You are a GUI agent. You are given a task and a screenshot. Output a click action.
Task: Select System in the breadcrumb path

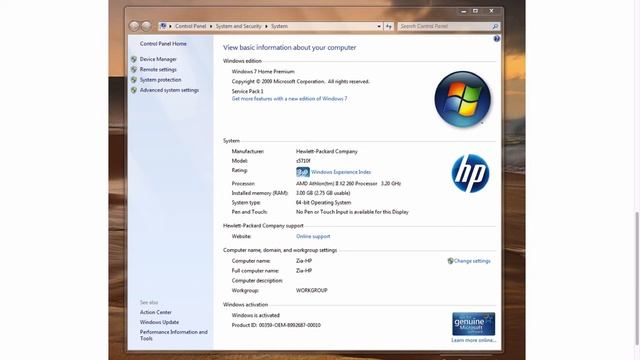(x=279, y=26)
